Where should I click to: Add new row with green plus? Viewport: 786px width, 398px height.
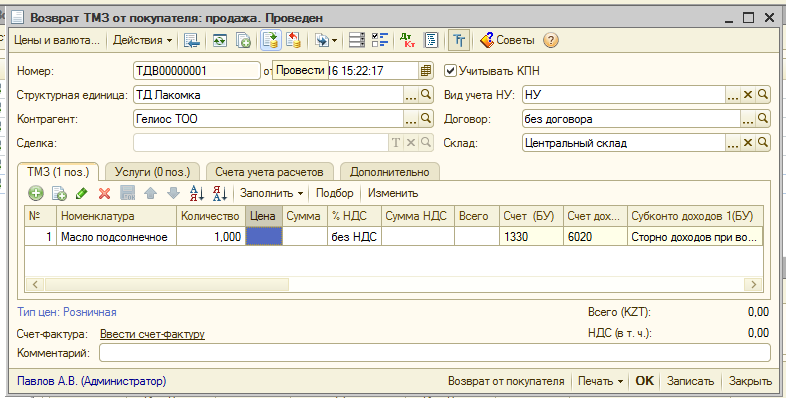coord(36,193)
